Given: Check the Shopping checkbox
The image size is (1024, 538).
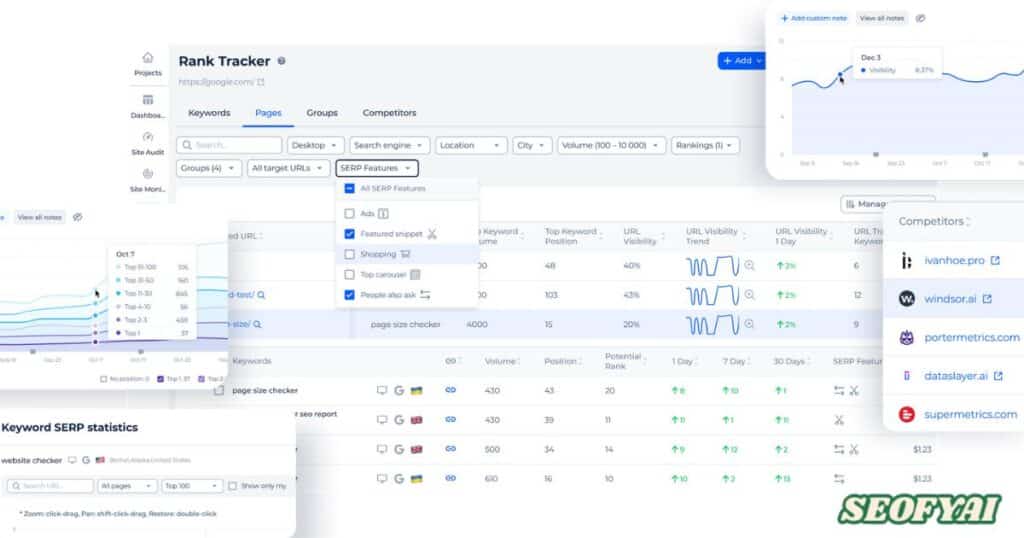Looking at the screenshot, I should point(349,254).
